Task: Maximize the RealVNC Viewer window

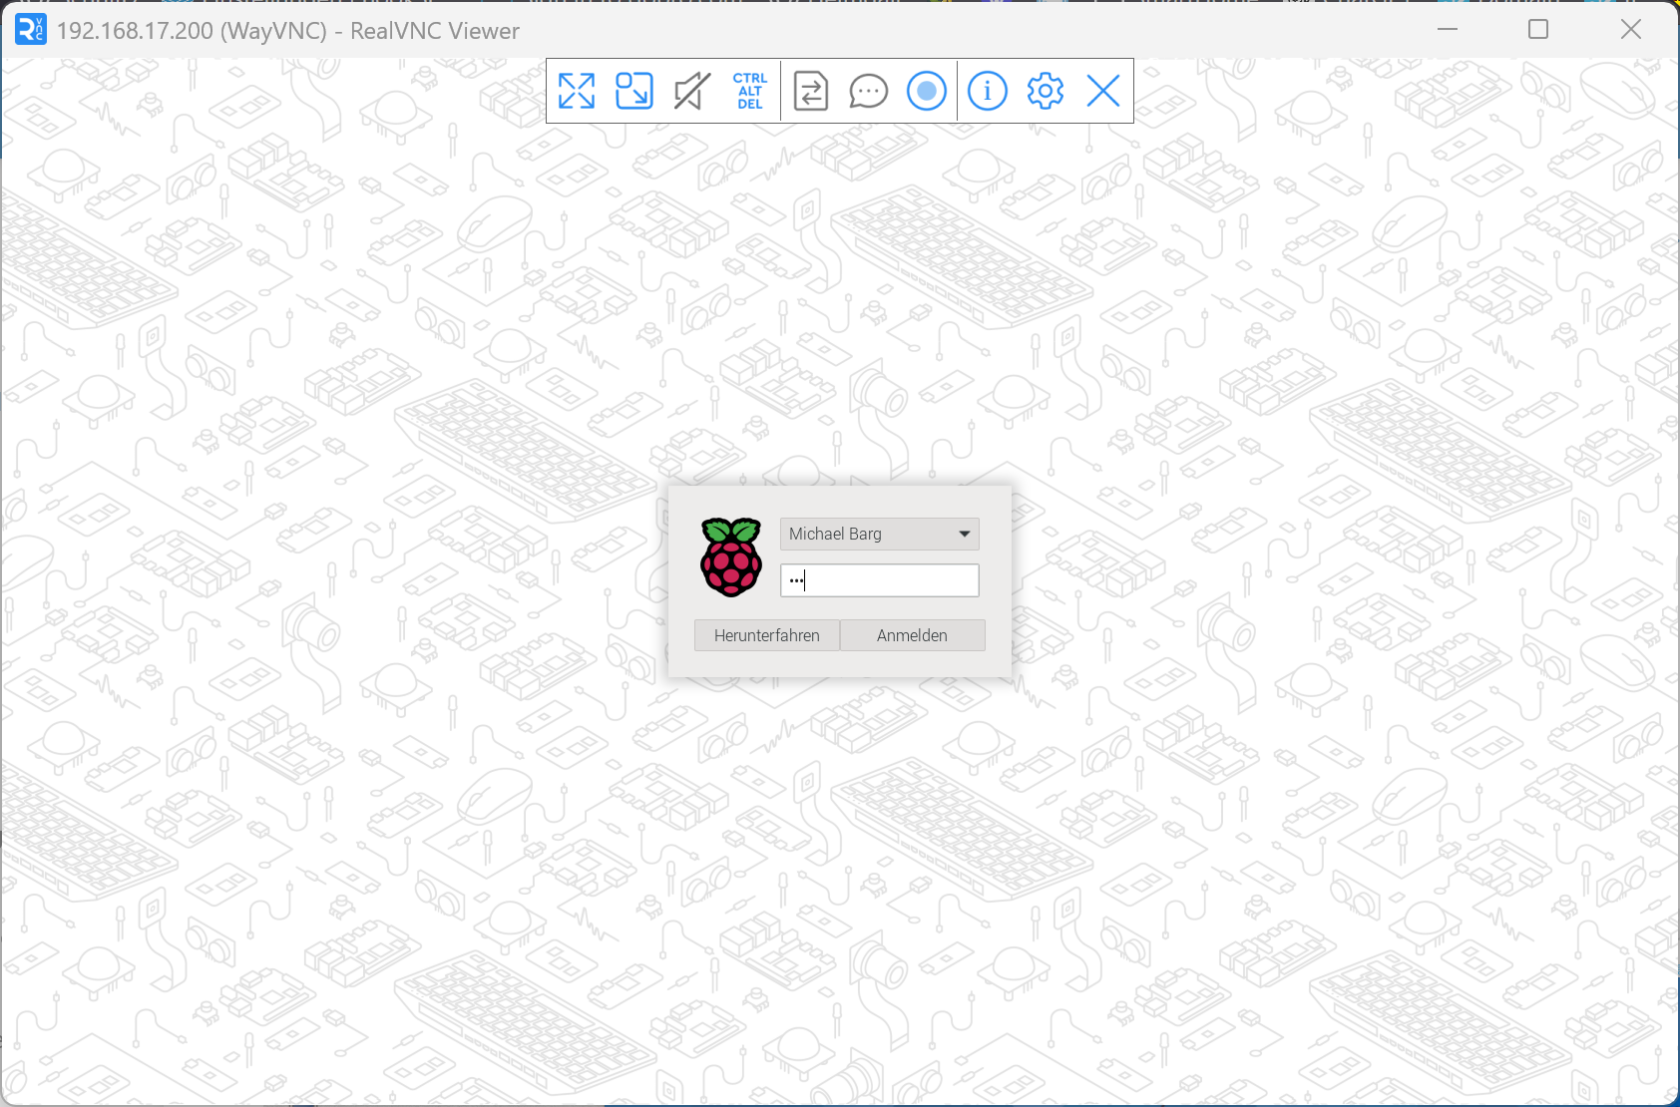Action: pos(1538,30)
